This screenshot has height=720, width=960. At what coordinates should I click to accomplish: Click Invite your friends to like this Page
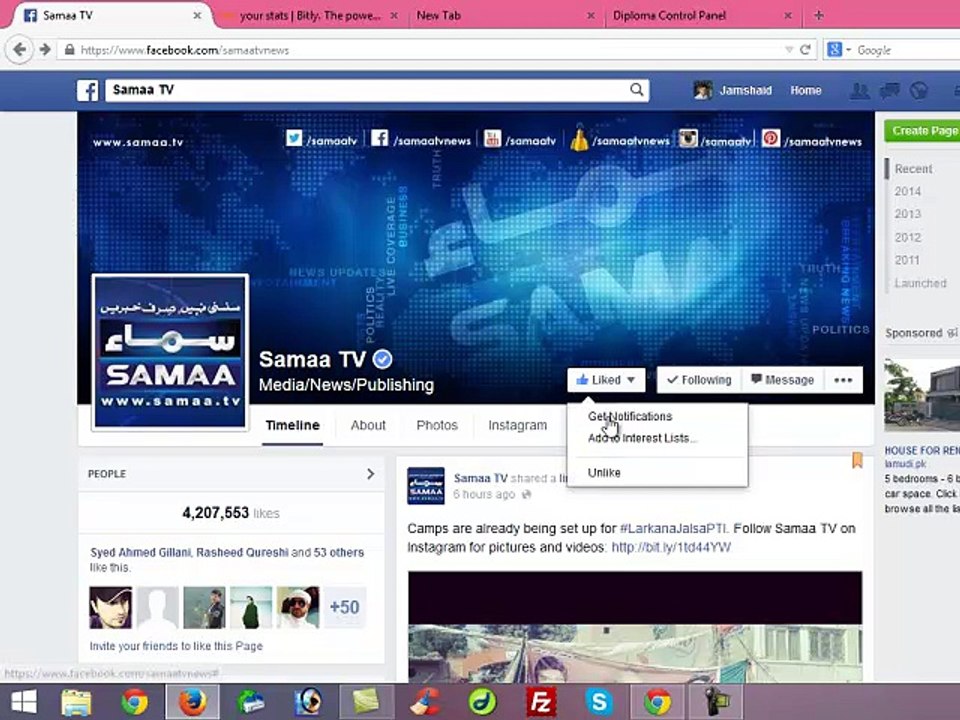(x=176, y=646)
